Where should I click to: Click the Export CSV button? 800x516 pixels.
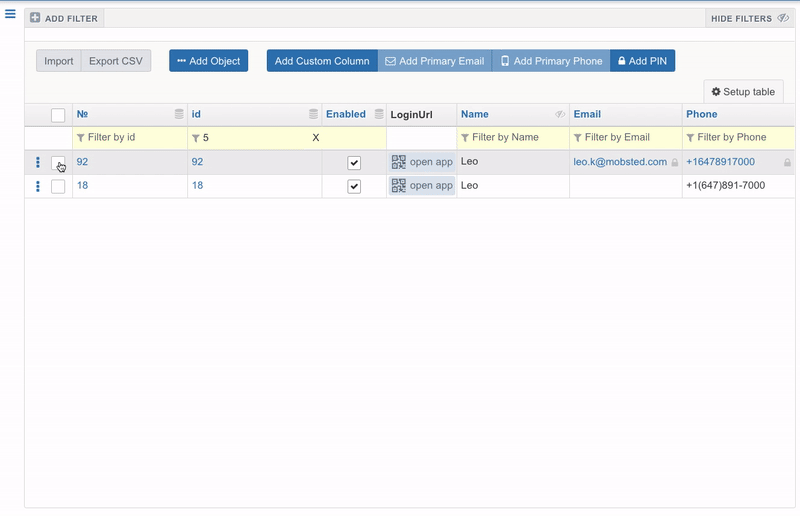click(116, 61)
